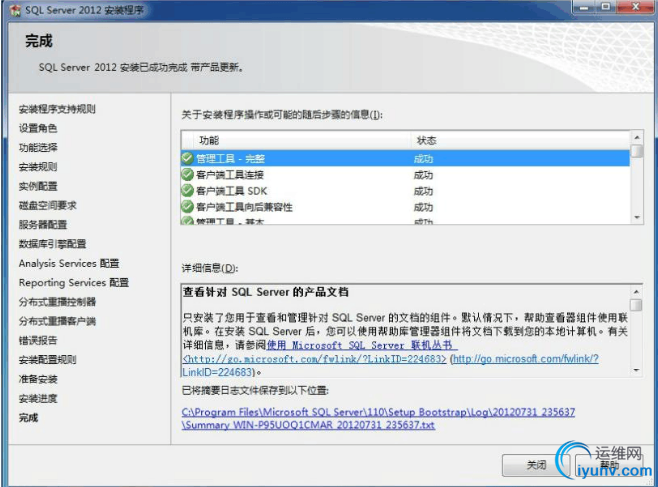Click details box scrollbar down arrow
The width and height of the screenshot is (658, 487).
click(636, 370)
